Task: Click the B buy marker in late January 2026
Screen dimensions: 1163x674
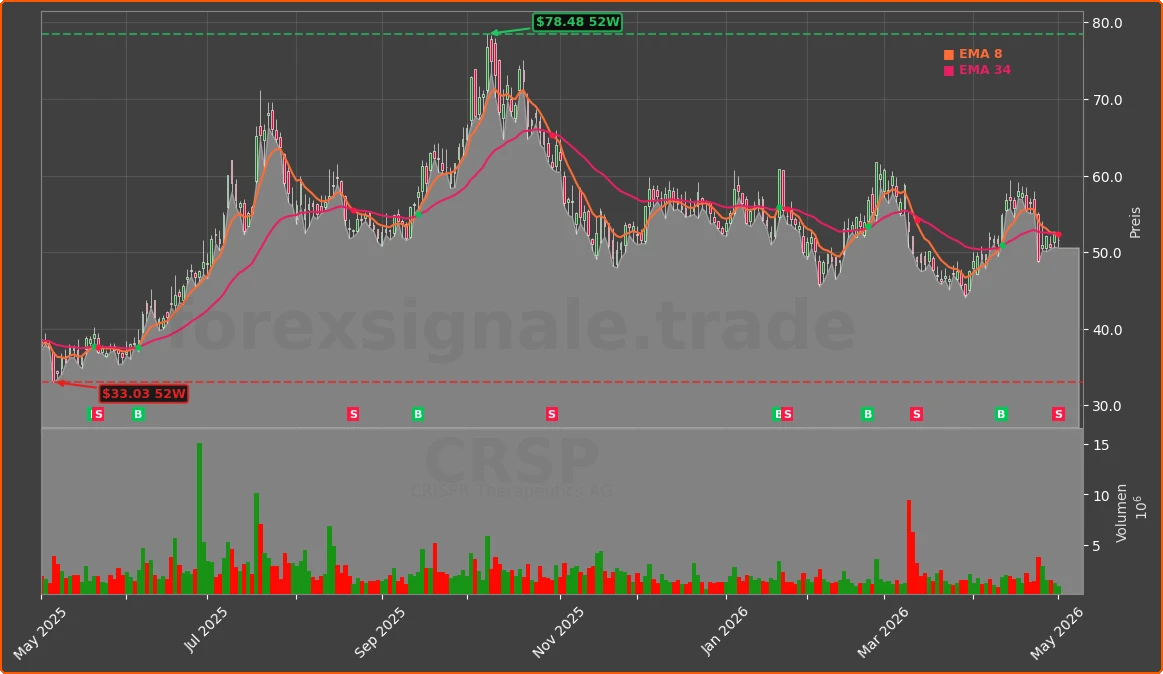Action: (777, 414)
